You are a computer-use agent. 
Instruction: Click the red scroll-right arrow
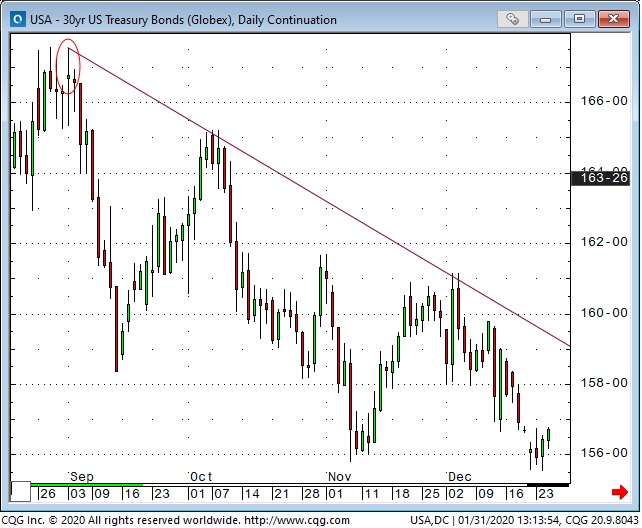coord(619,492)
